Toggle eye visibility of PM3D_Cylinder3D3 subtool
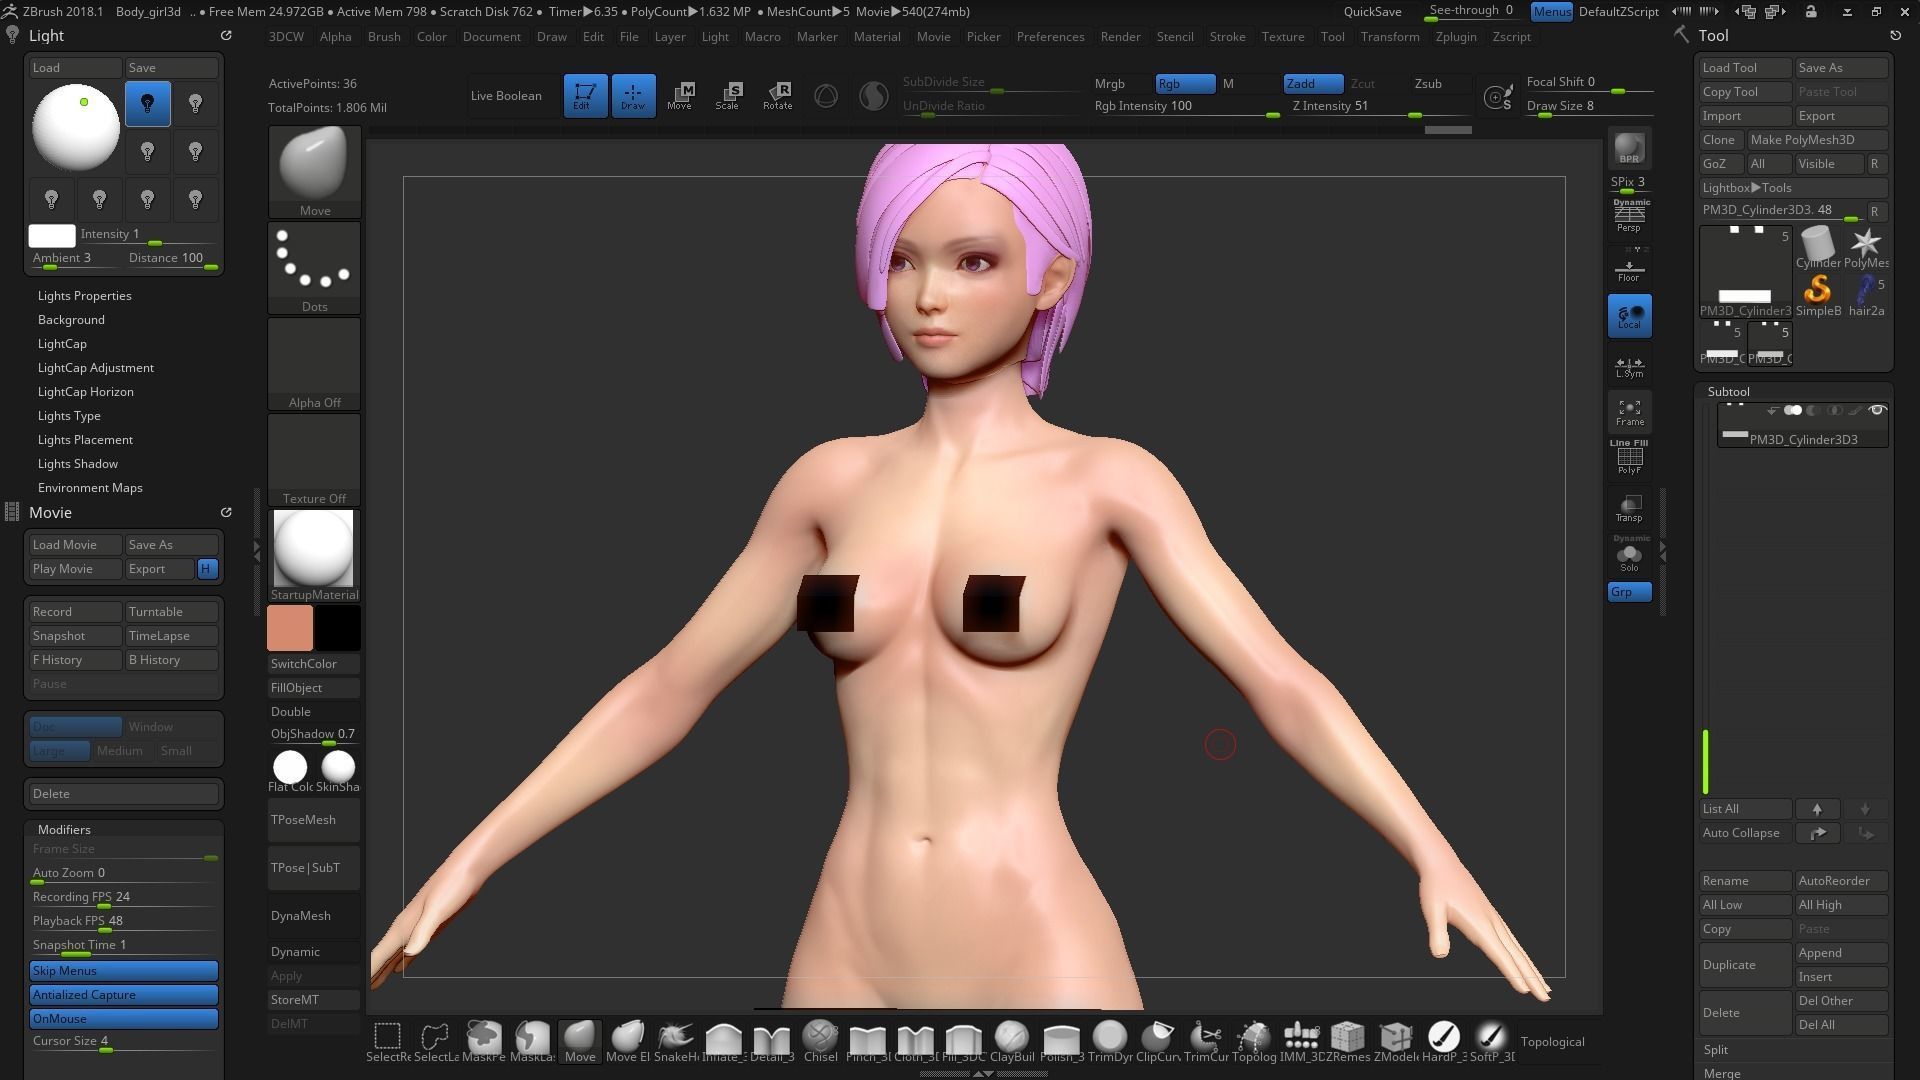Viewport: 1920px width, 1080px height. click(1877, 411)
